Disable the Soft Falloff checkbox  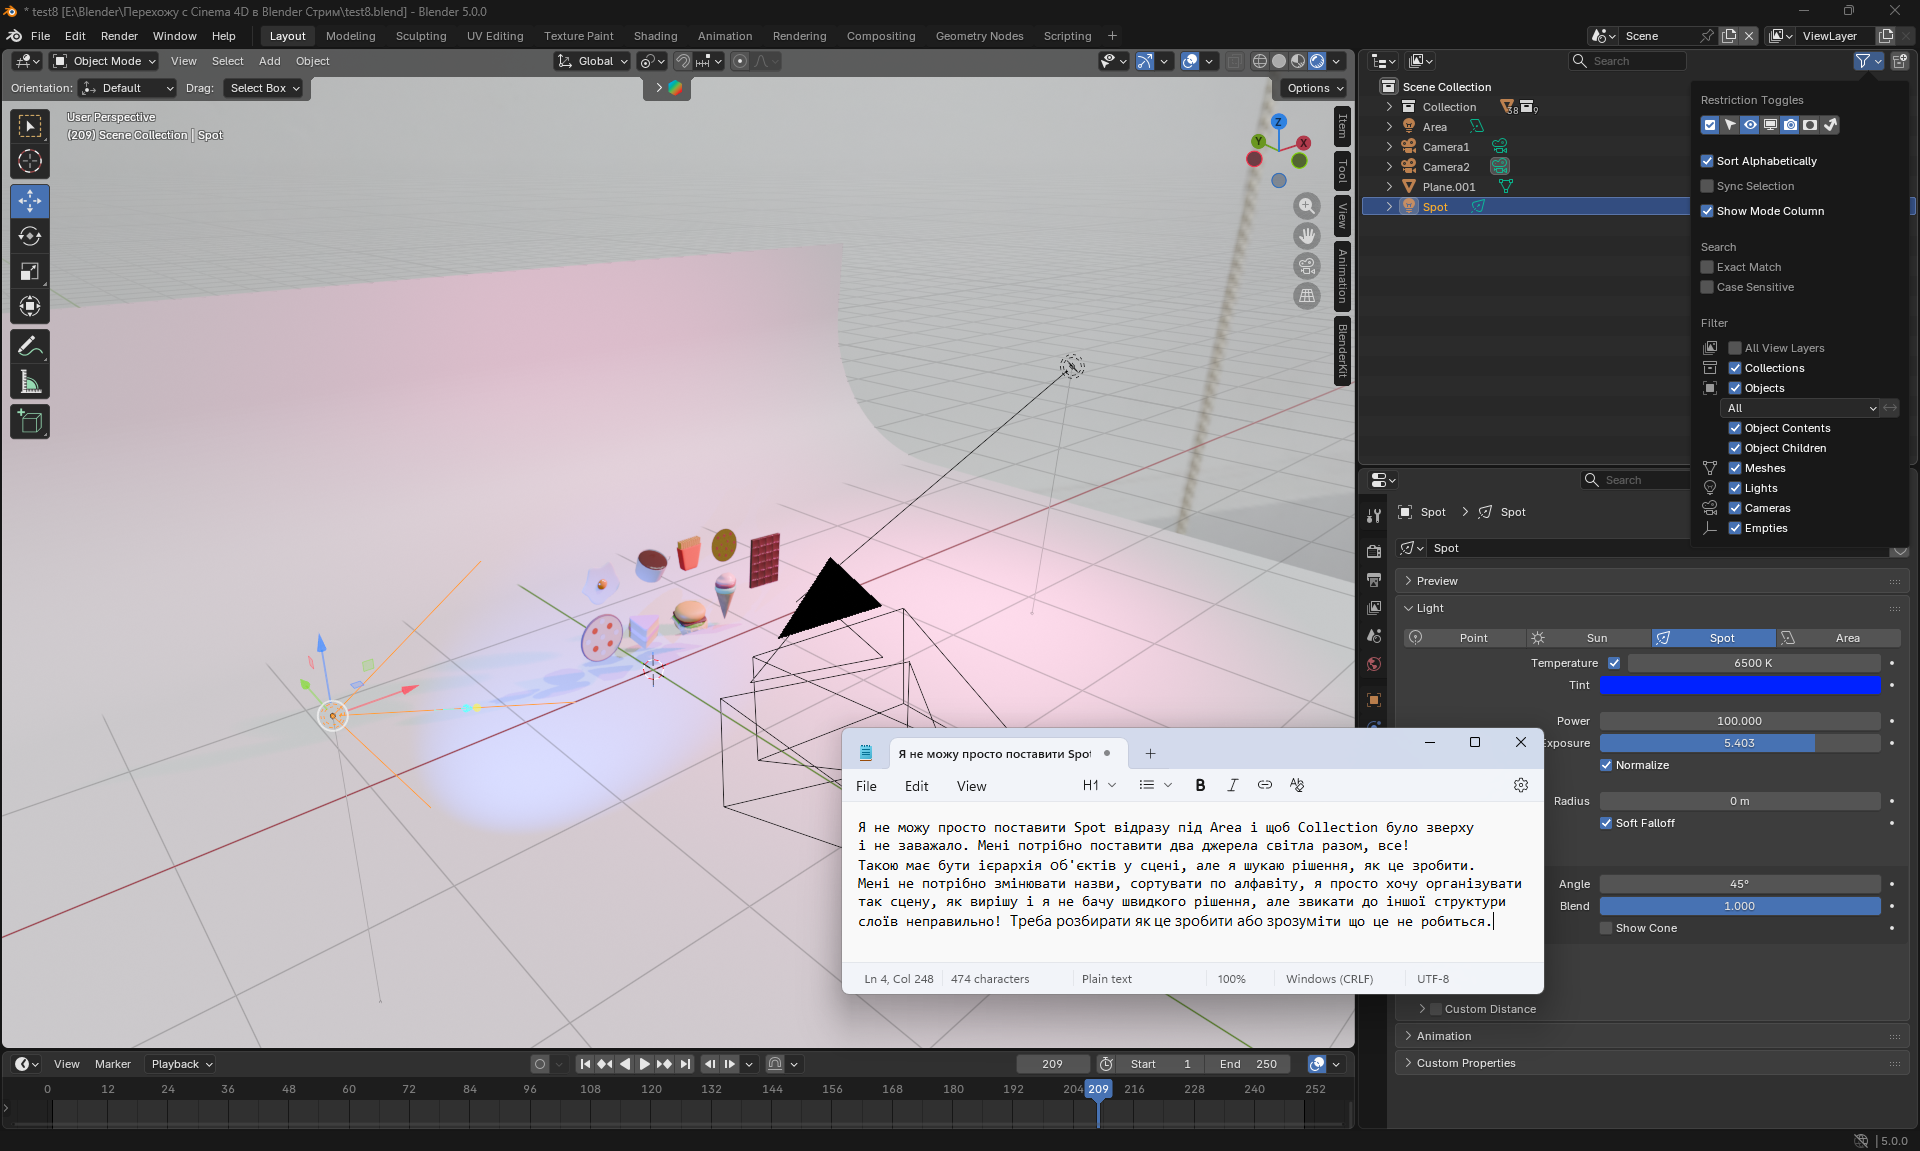pos(1606,823)
